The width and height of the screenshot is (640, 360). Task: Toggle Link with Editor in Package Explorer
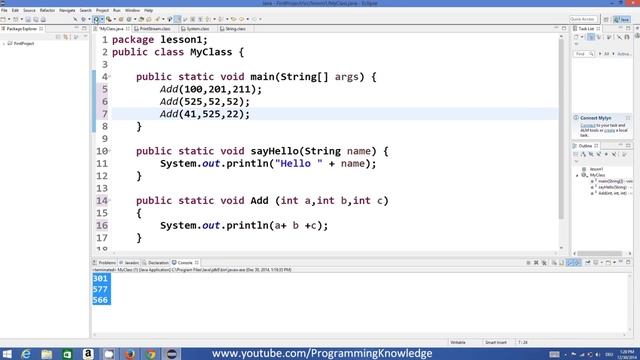66,37
